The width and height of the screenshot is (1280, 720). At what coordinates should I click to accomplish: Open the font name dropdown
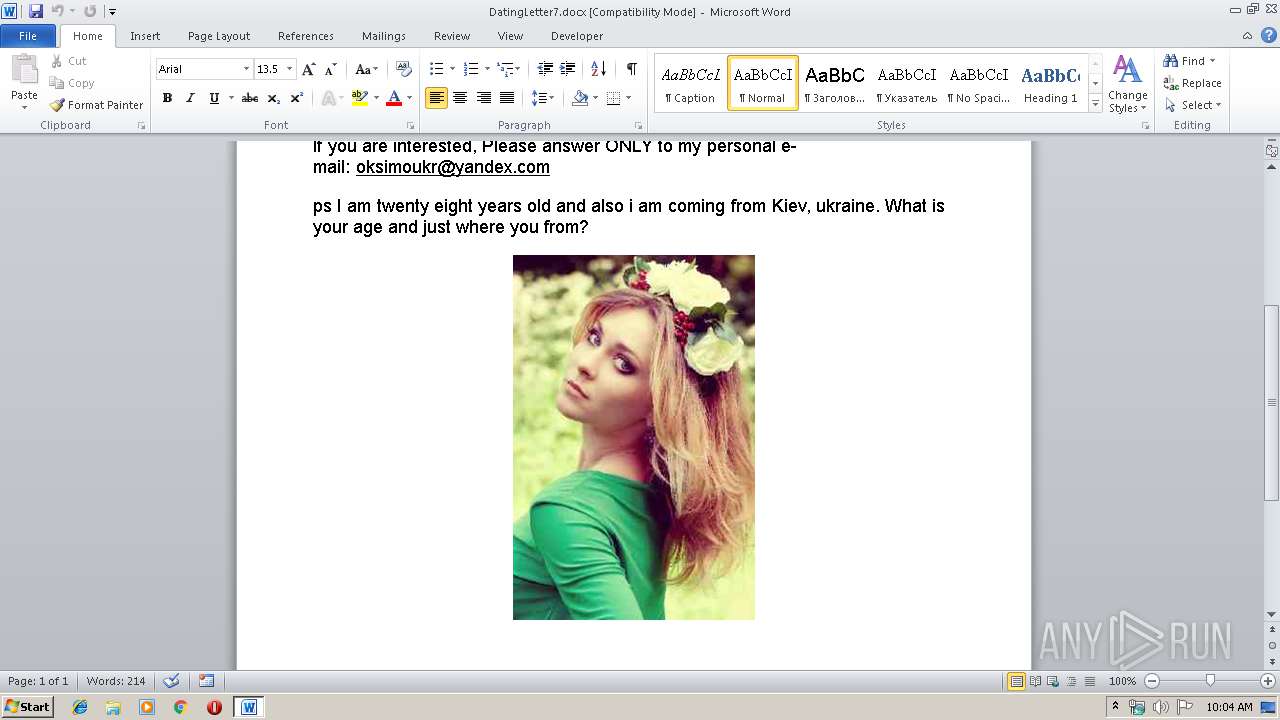pos(246,69)
